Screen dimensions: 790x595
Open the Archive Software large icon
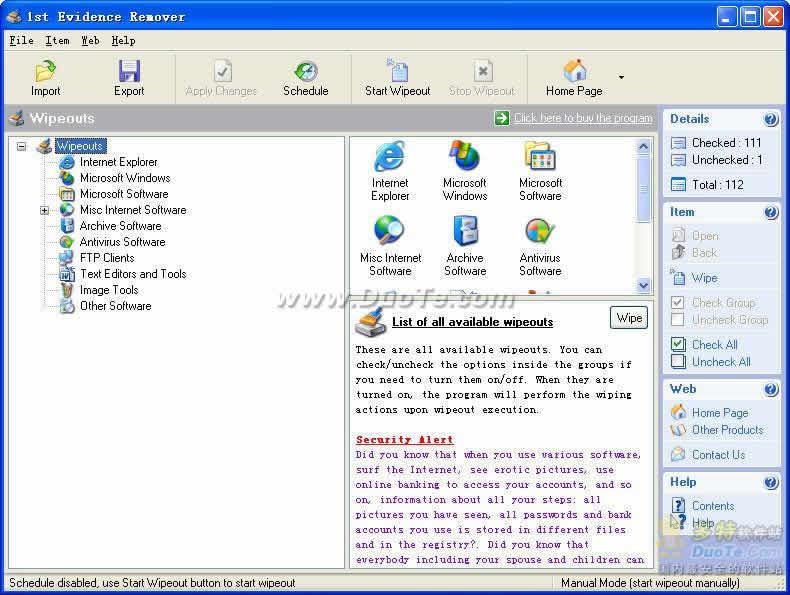coord(465,231)
